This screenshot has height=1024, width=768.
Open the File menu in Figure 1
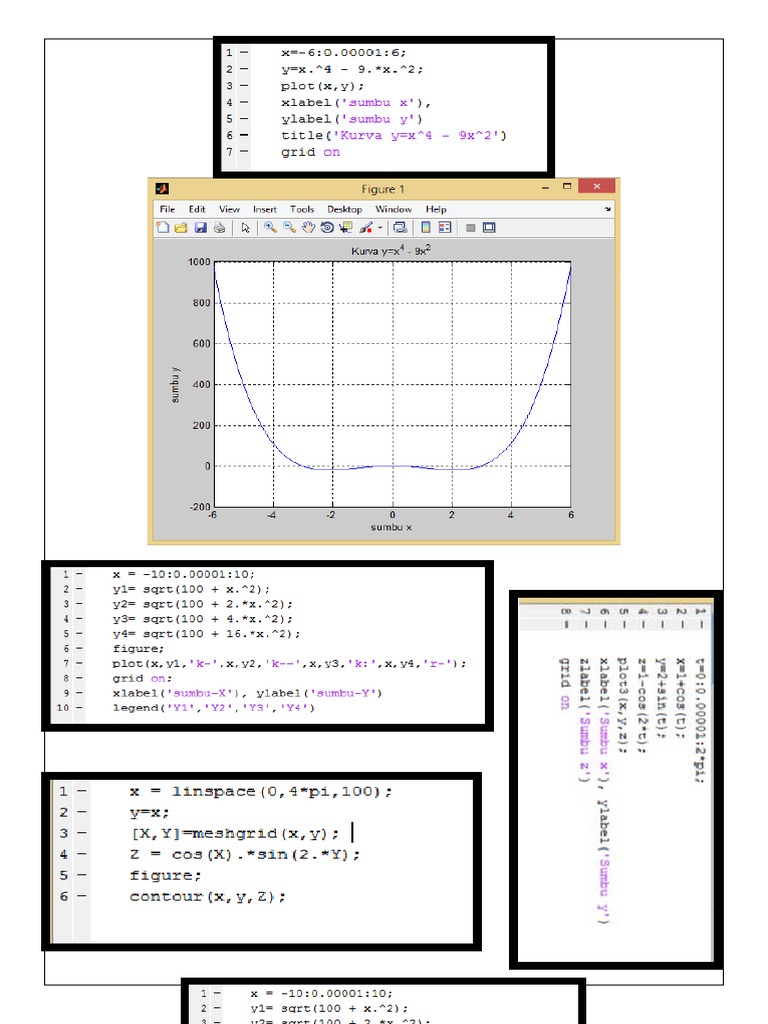tap(167, 209)
